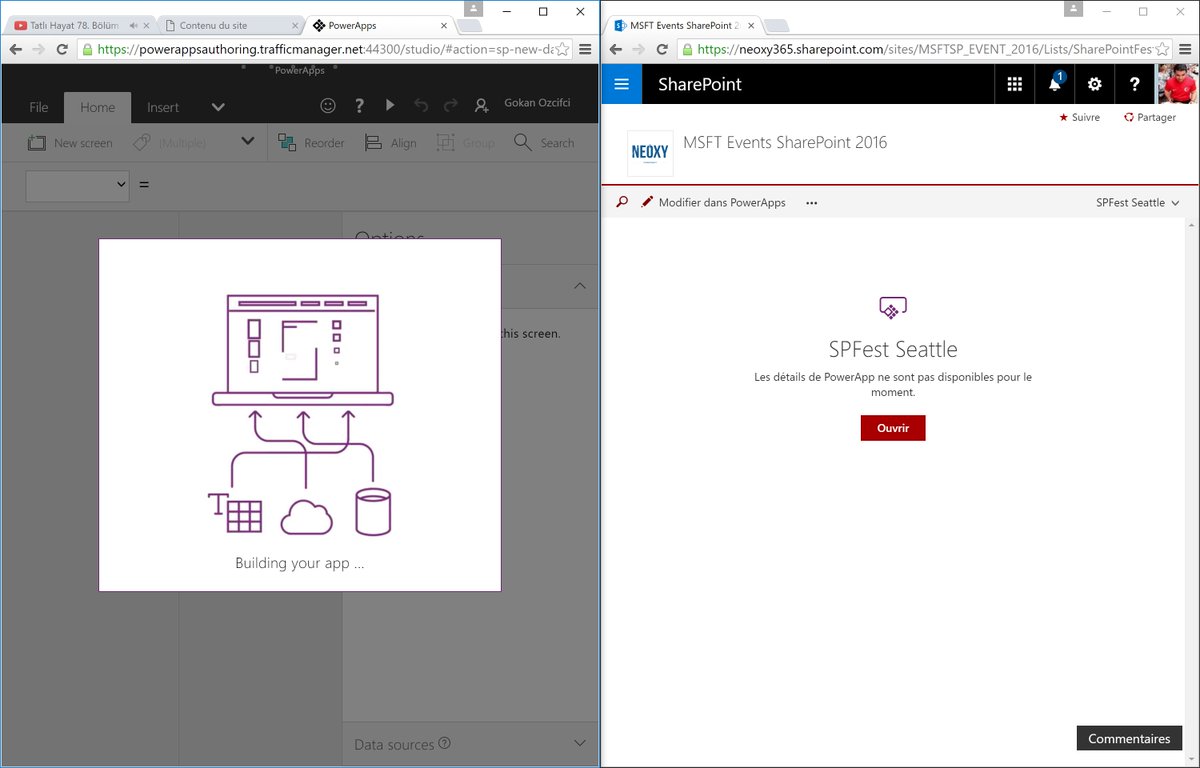Click the red Ouvrir button

click(893, 428)
